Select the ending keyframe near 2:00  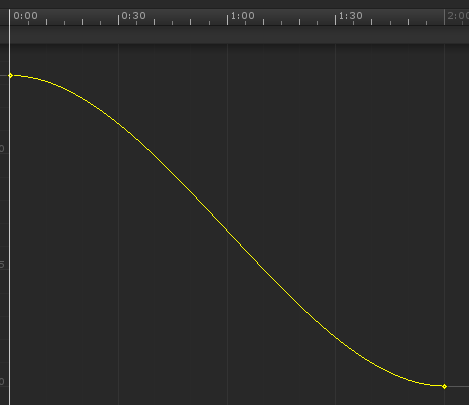tap(444, 386)
